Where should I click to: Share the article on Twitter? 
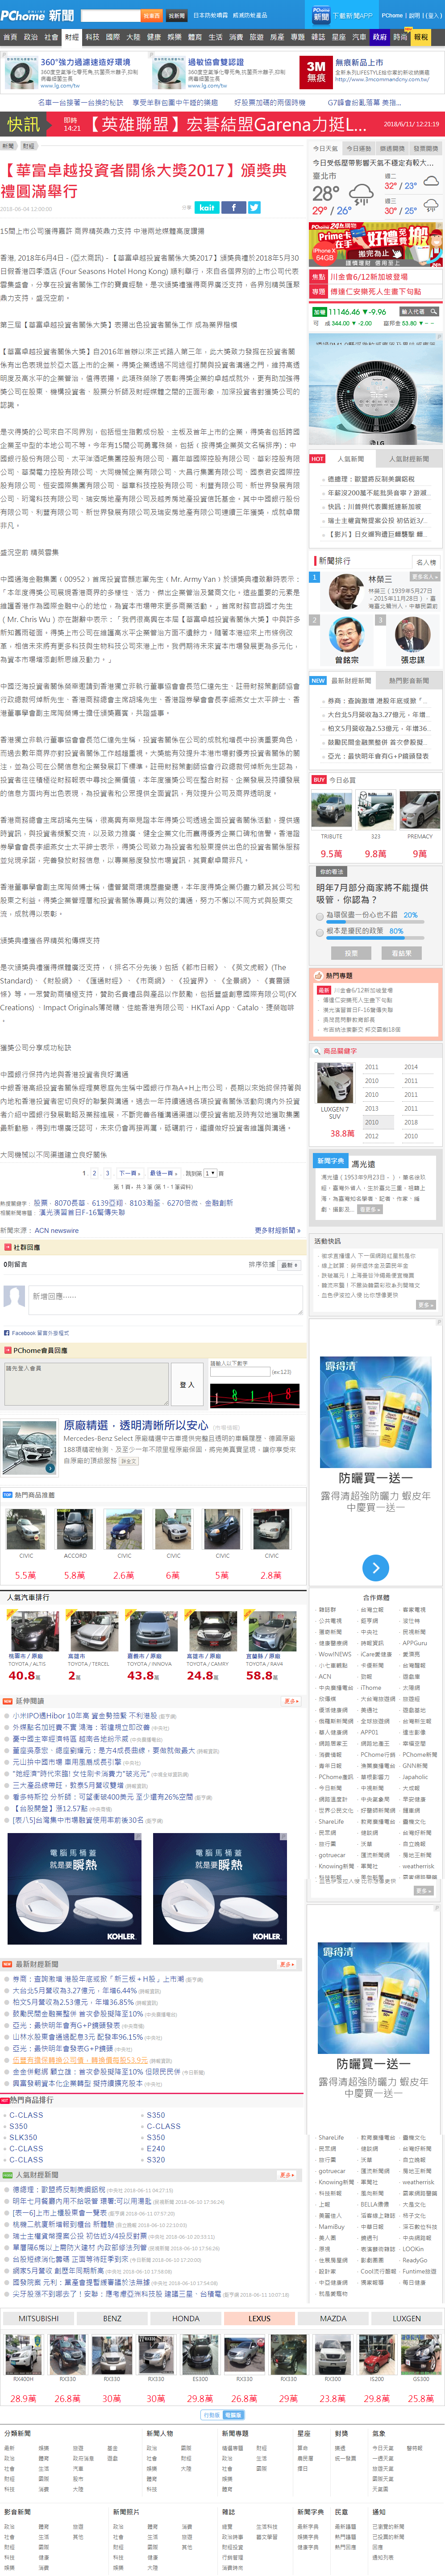[x=254, y=208]
